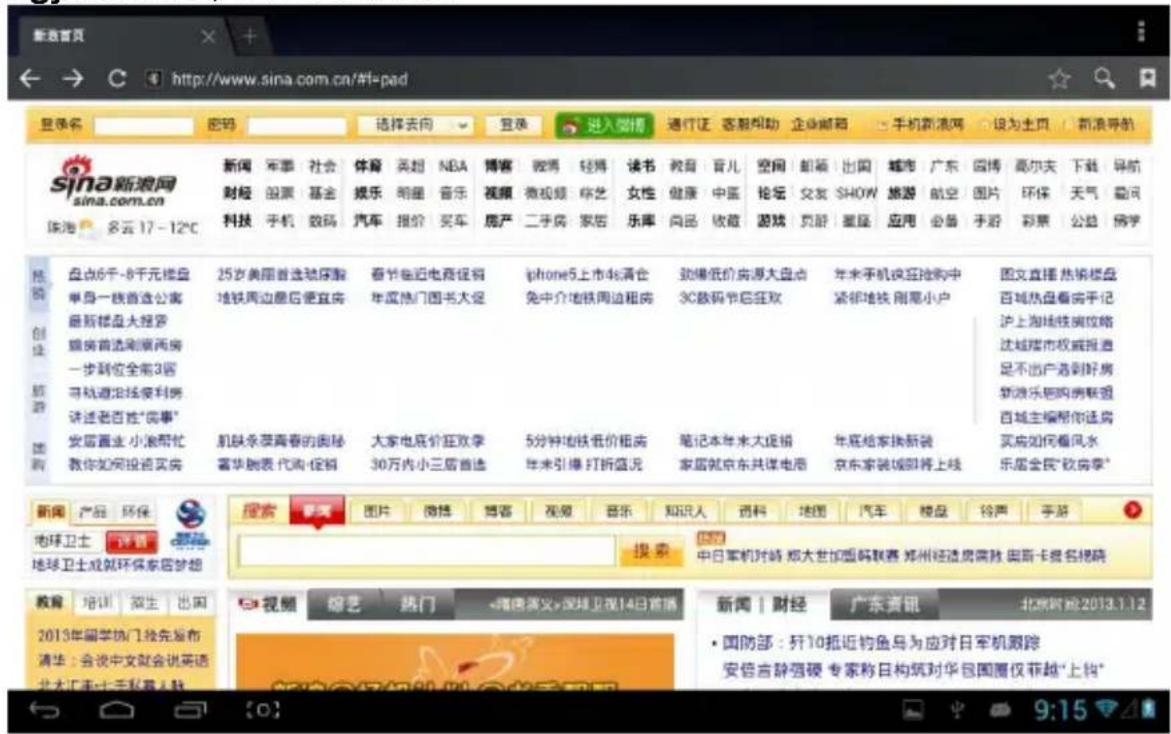Screen dimensions: 1171x734
Task: Click the 登录名 username input field
Action: tap(143, 125)
